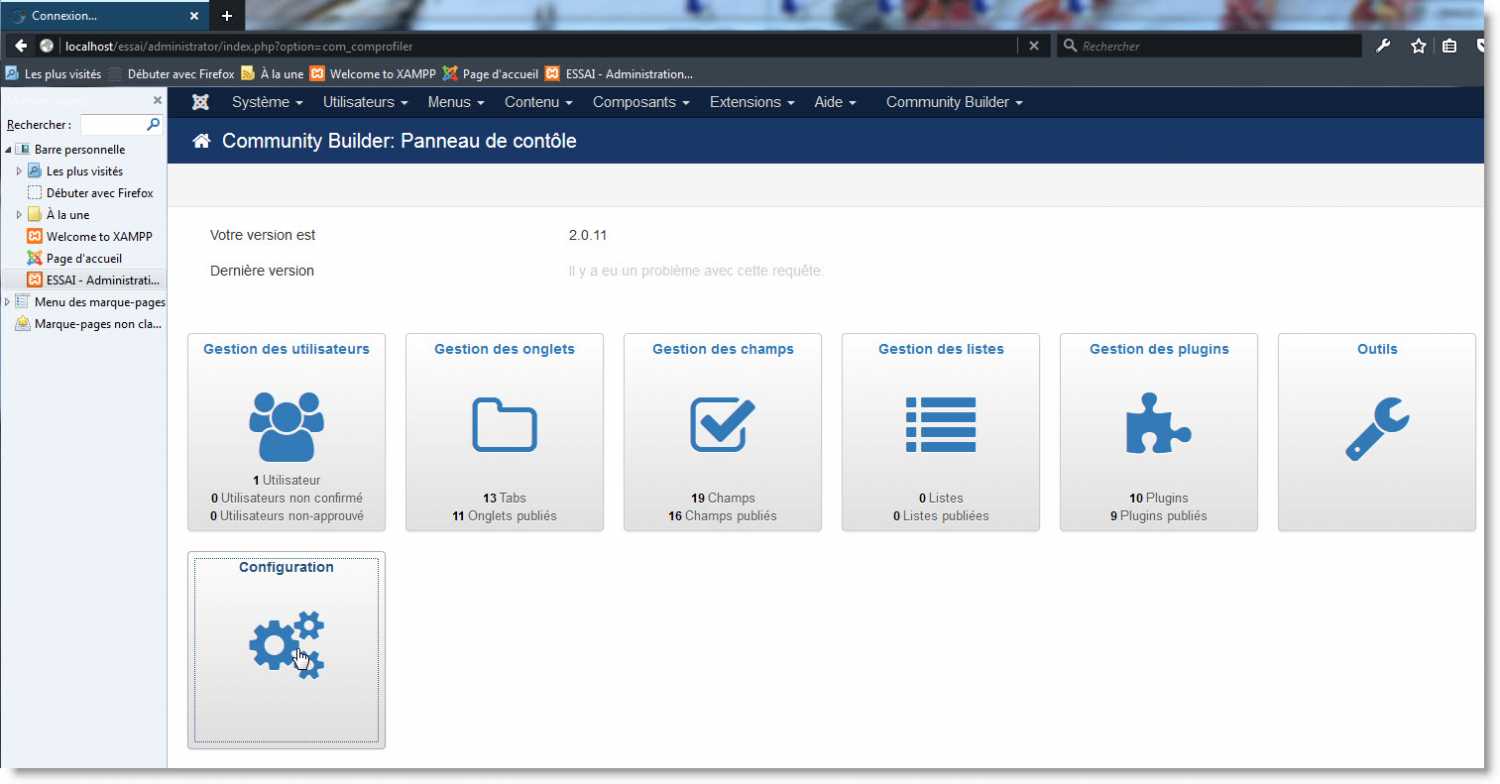Open Community Builder dropdown menu

coord(954,102)
